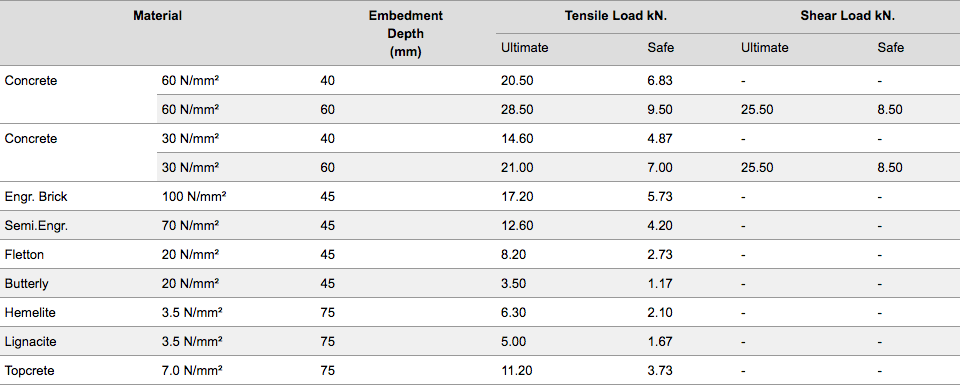960x385 pixels.
Task: Select the Safe subheader under Shear Load
Action: pos(890,48)
